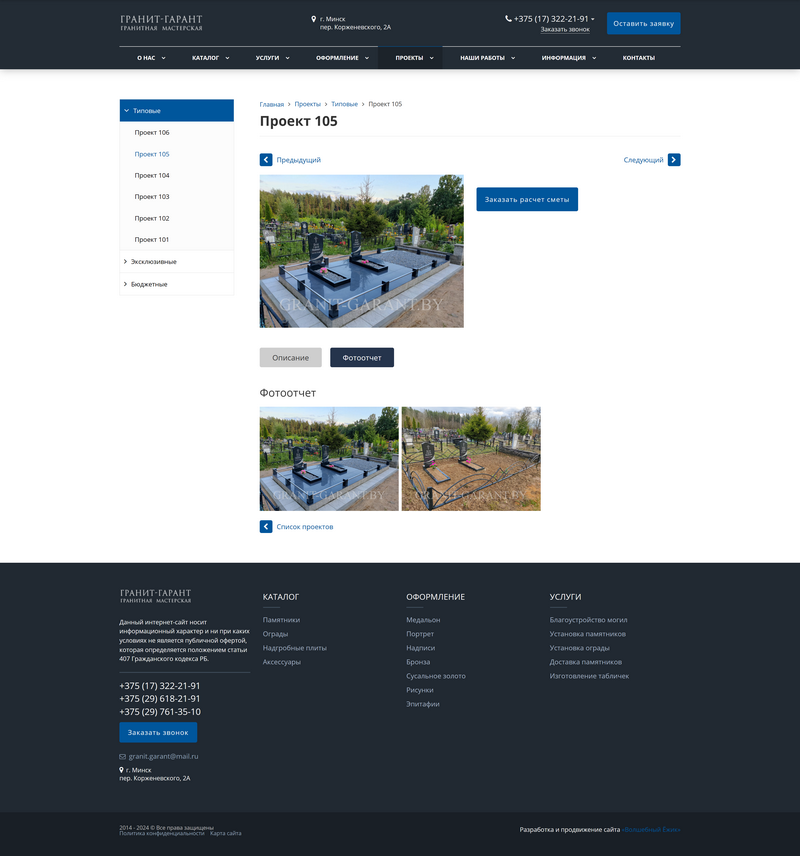Open footer Ограды link

pos(275,634)
